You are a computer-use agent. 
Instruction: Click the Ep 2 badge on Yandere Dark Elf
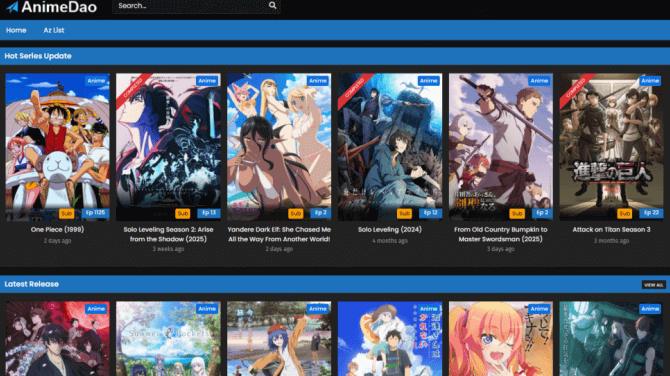coord(321,213)
